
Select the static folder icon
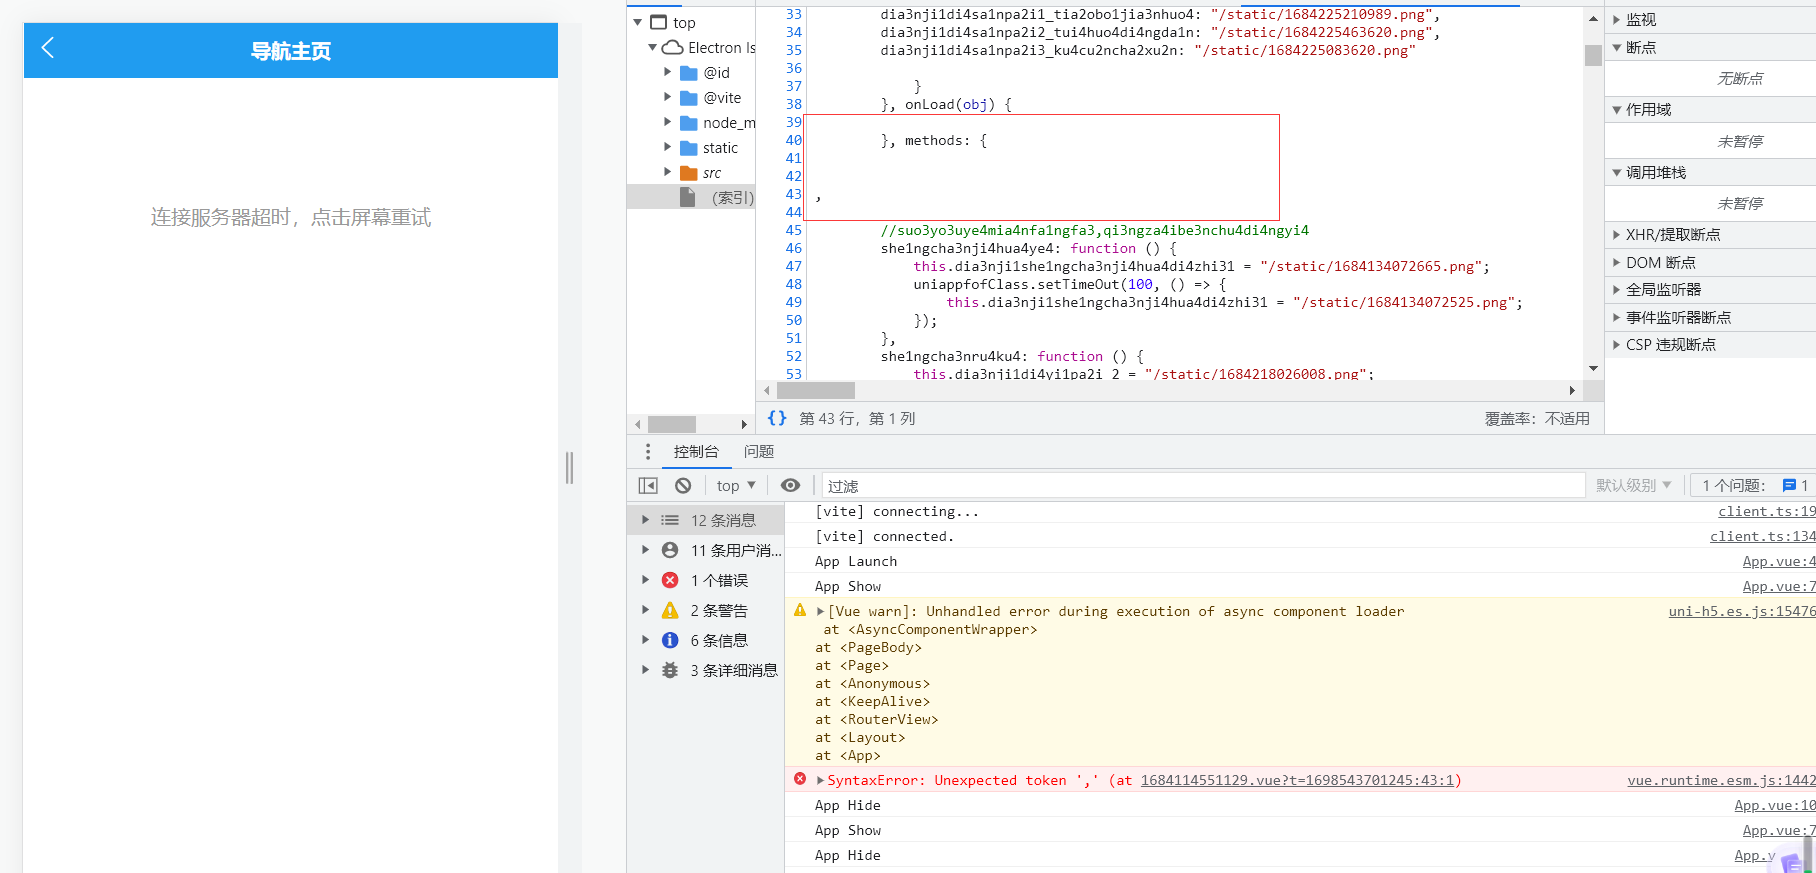[x=688, y=148]
